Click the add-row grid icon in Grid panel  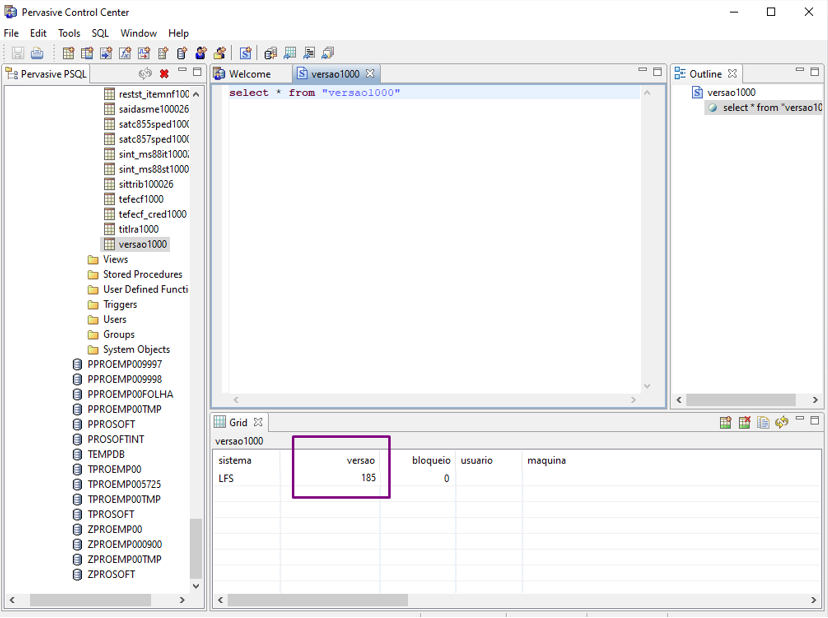pyautogui.click(x=726, y=422)
